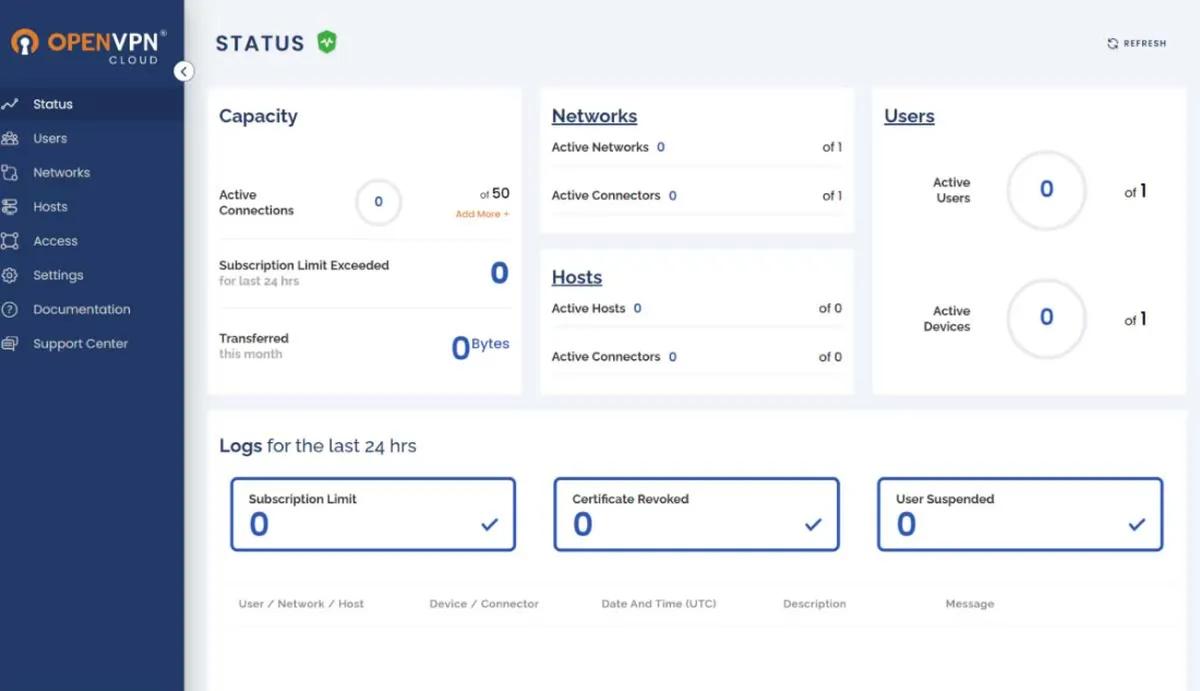The width and height of the screenshot is (1200, 691).
Task: Open the Hosts heading link
Action: [577, 277]
